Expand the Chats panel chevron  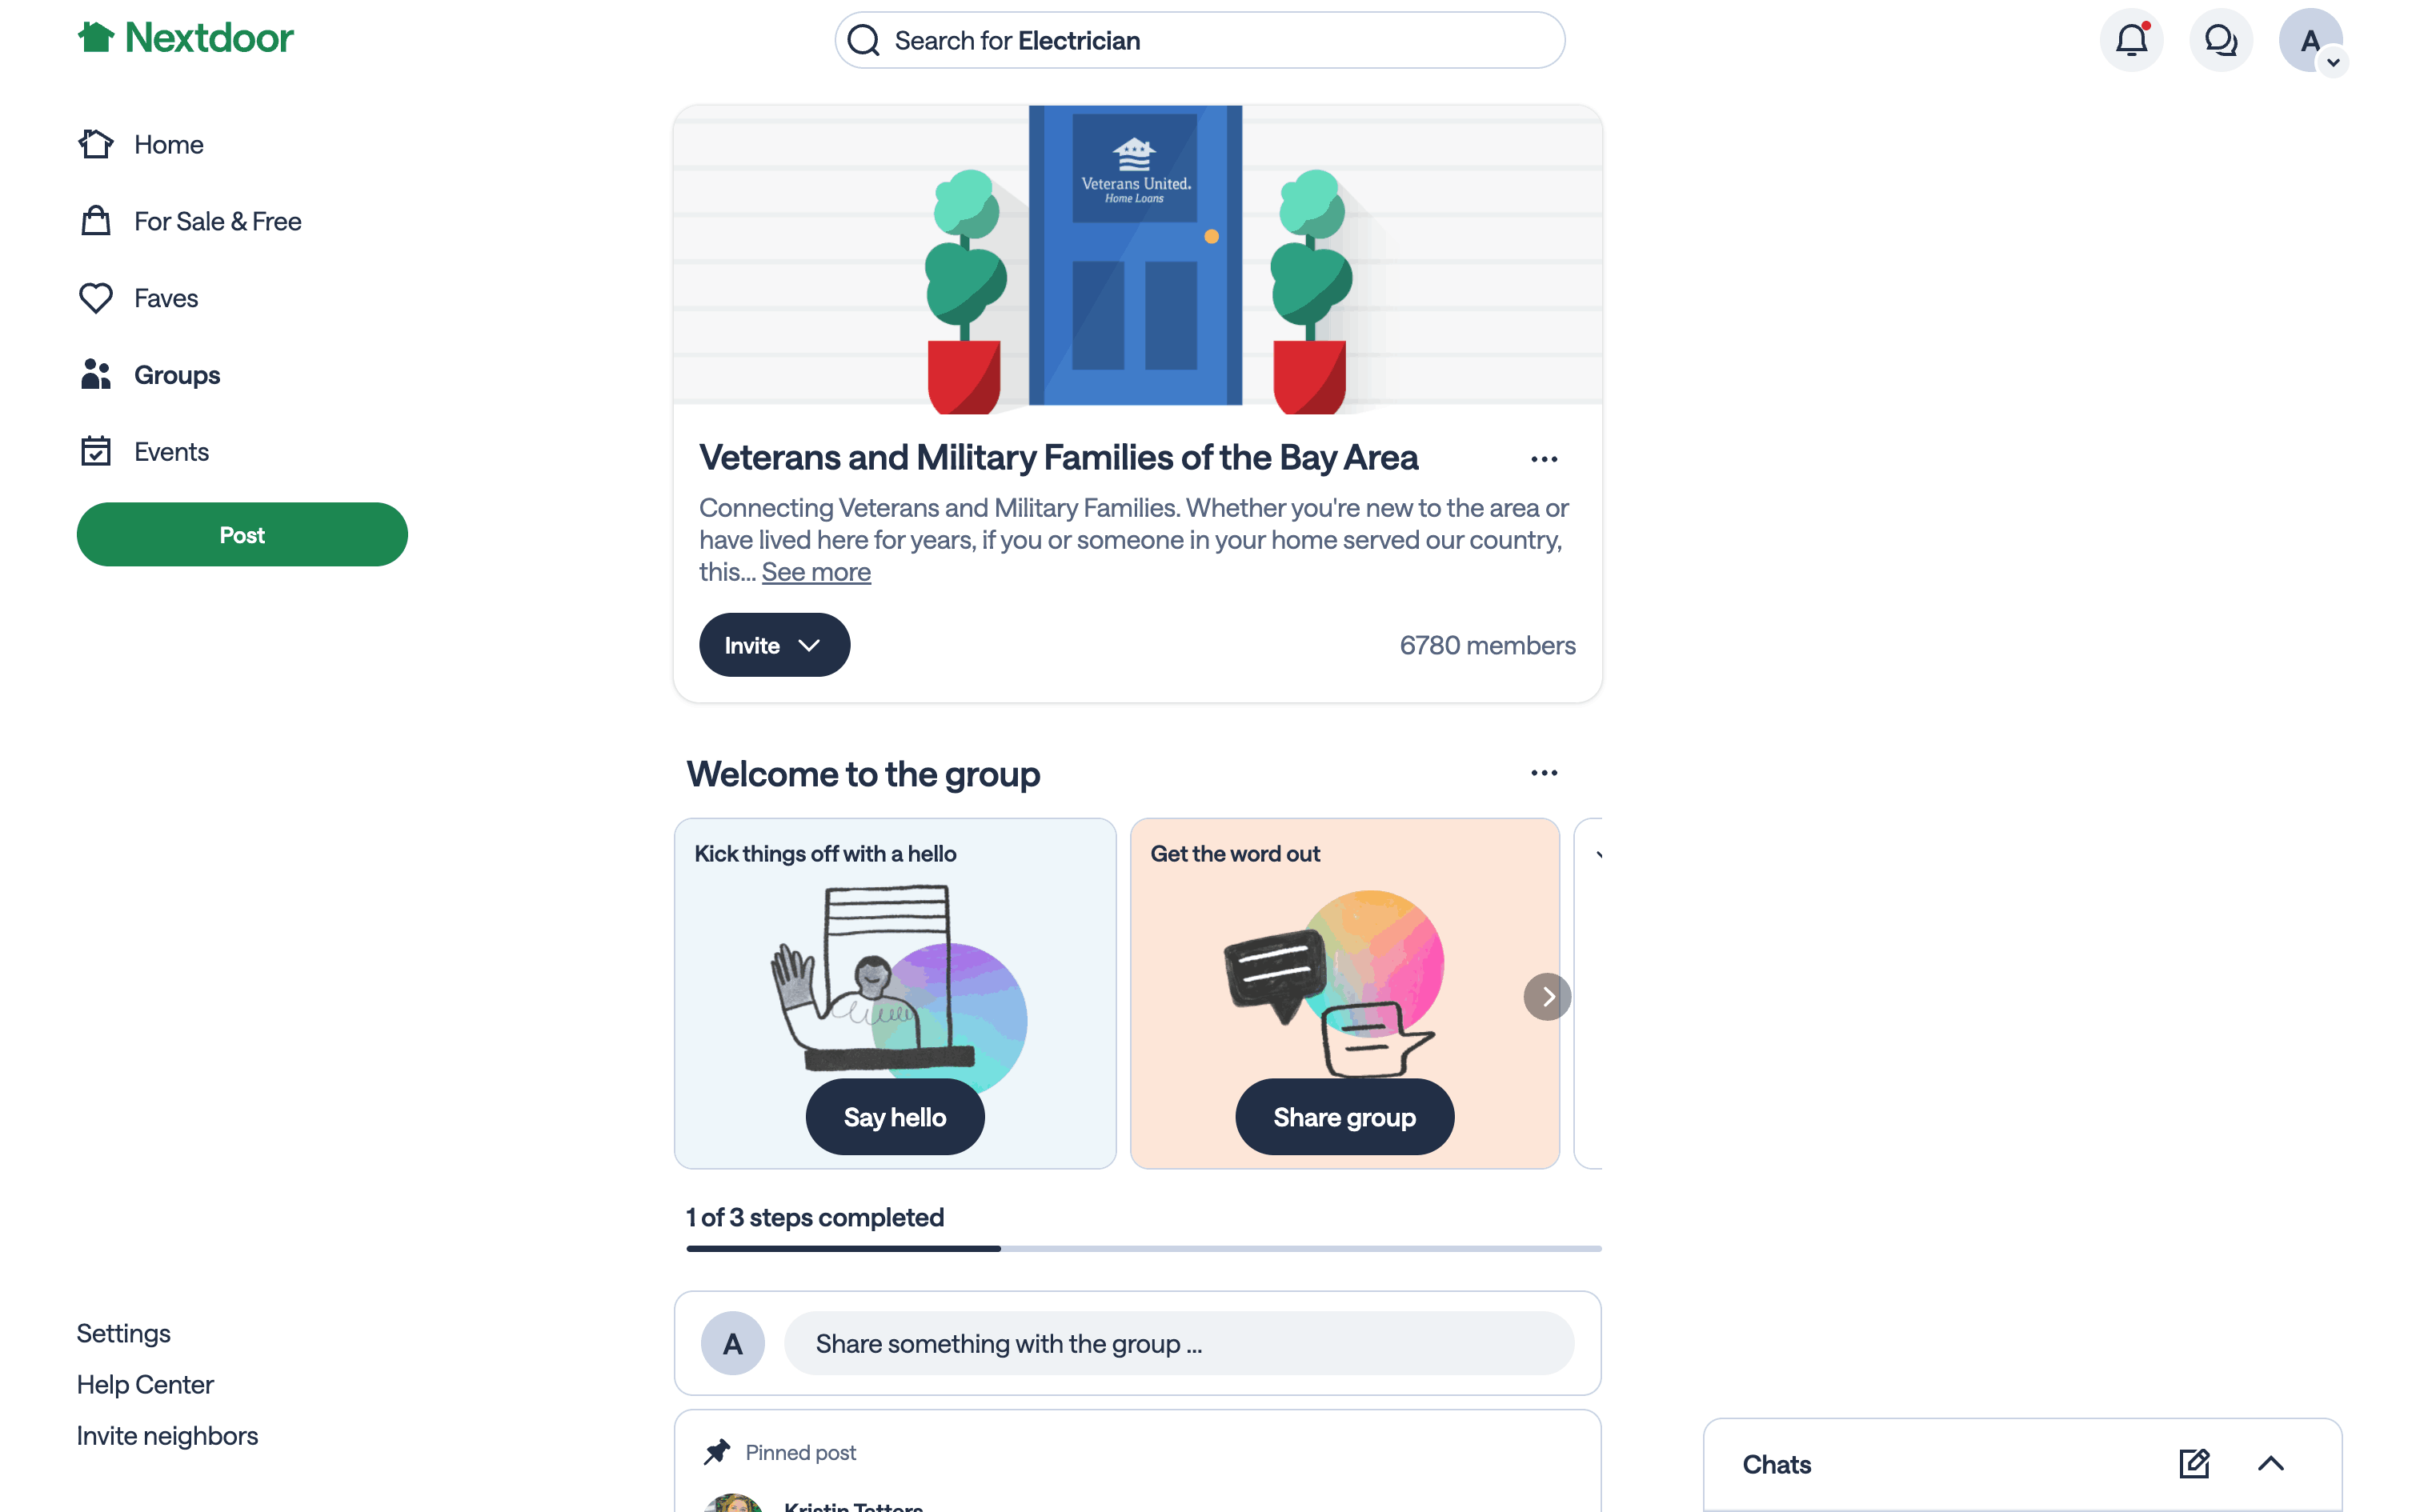pos(2271,1464)
